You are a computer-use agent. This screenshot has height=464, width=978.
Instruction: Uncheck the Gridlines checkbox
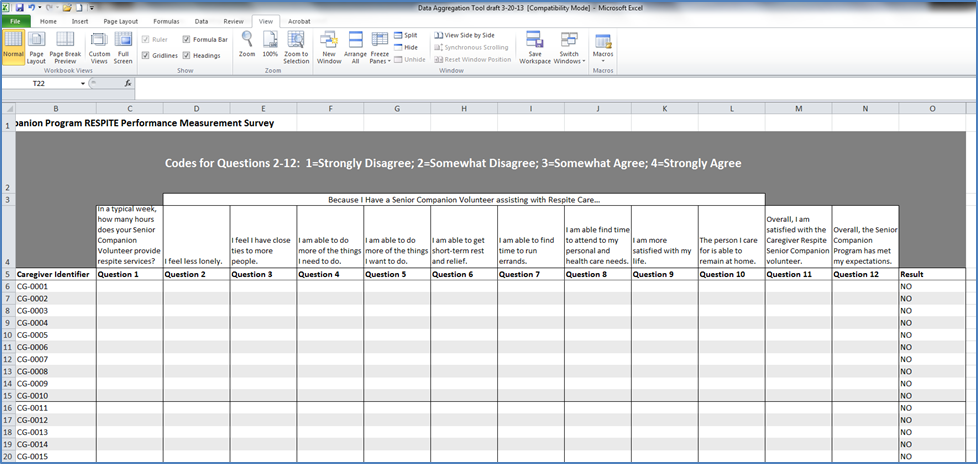[x=146, y=56]
